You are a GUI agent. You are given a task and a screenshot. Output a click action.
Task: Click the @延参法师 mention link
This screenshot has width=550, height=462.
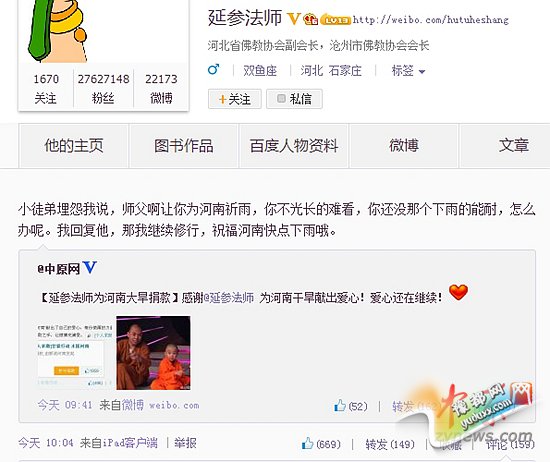coord(229,298)
